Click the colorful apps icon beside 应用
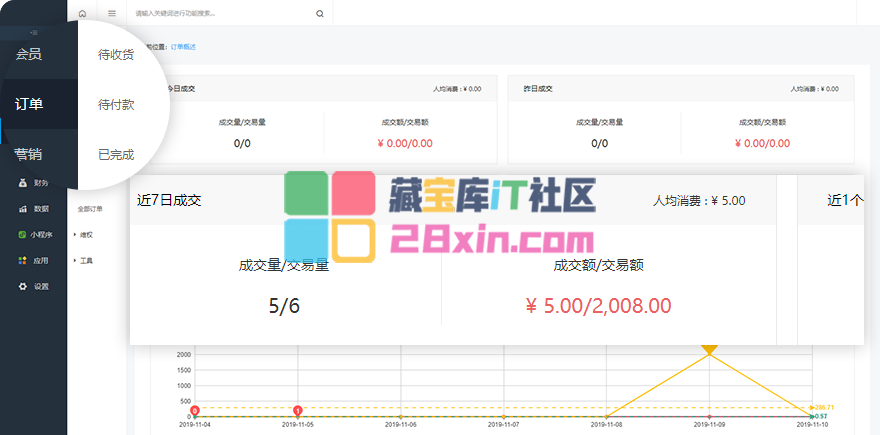The height and width of the screenshot is (435, 880). pos(22,260)
